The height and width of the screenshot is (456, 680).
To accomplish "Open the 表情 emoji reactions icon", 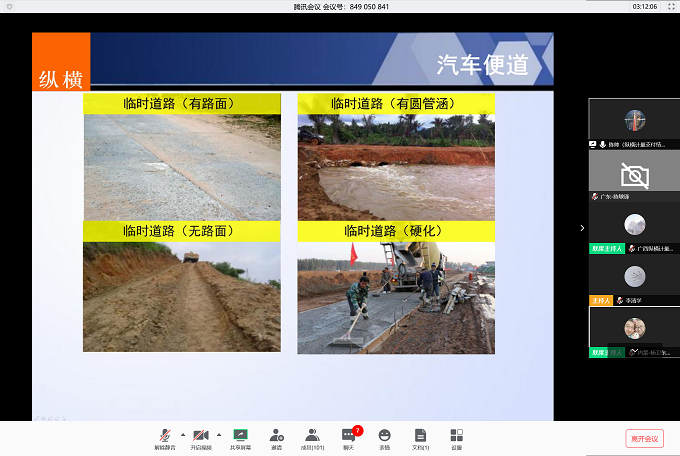I will (385, 435).
